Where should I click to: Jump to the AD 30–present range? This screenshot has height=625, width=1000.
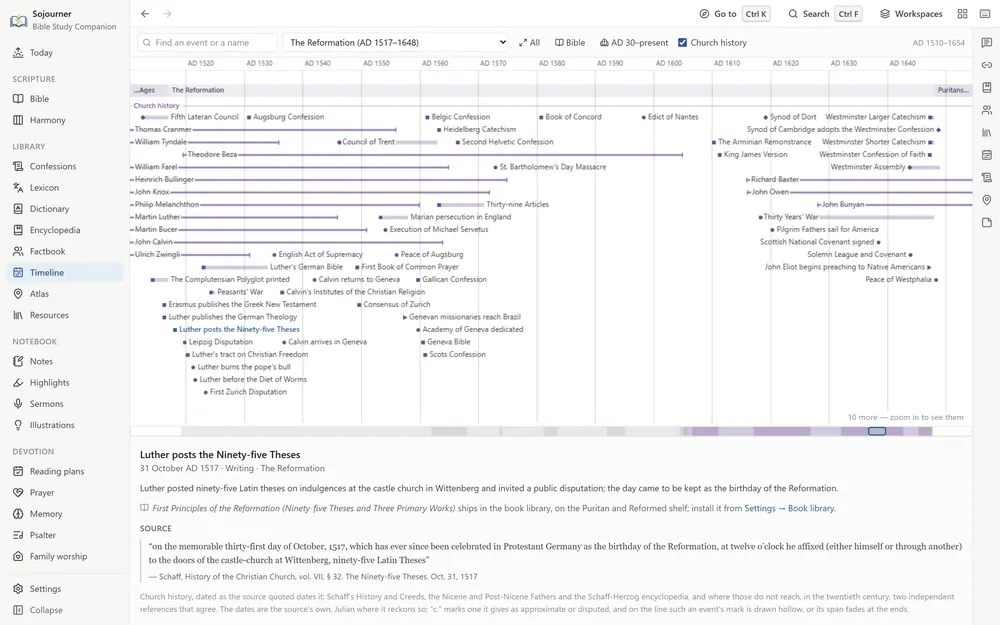point(634,43)
